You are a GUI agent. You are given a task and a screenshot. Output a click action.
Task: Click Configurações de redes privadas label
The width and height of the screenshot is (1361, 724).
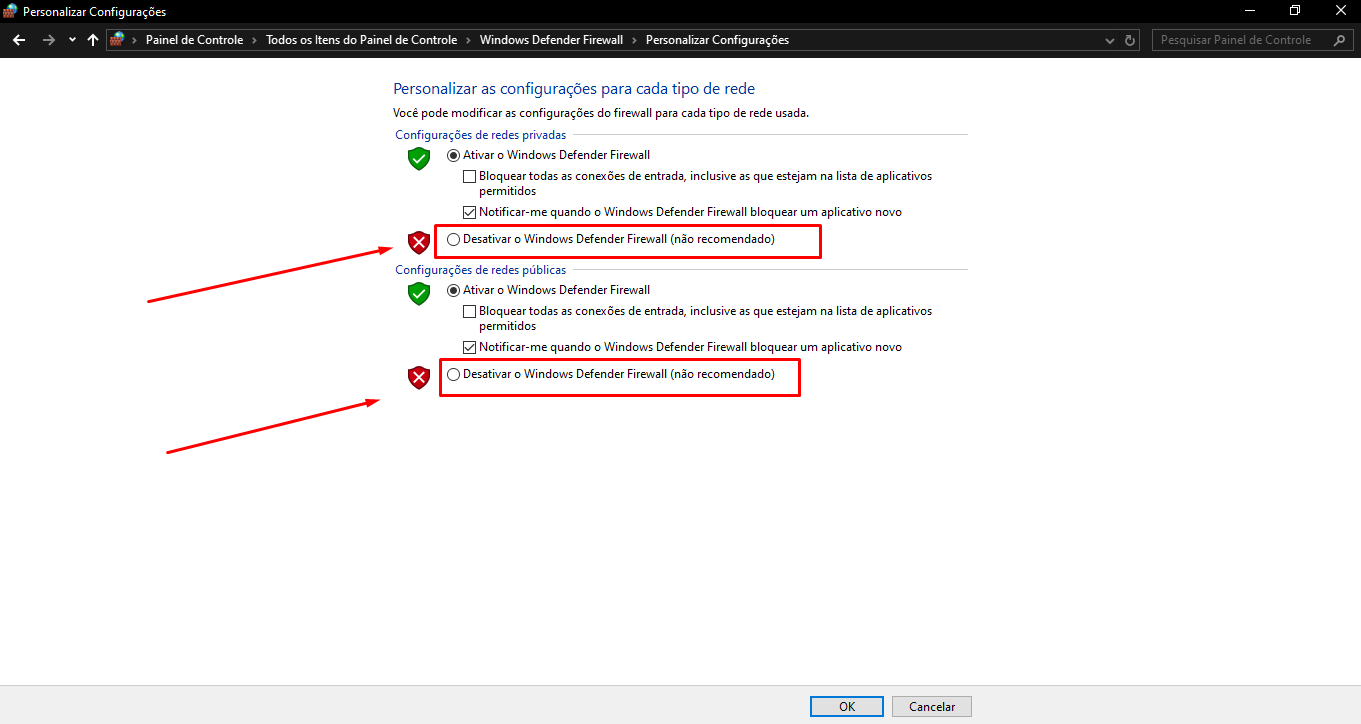[x=481, y=135]
